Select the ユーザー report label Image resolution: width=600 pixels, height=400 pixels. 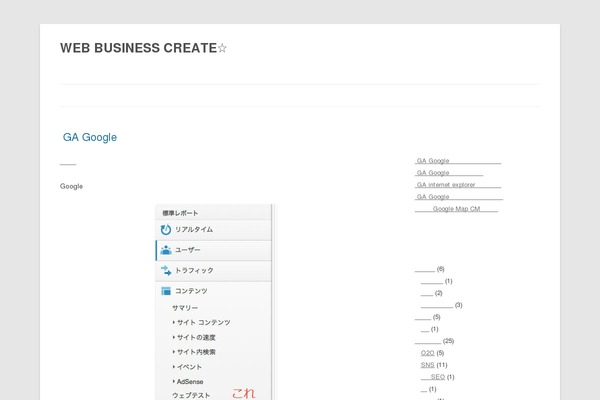click(188, 250)
